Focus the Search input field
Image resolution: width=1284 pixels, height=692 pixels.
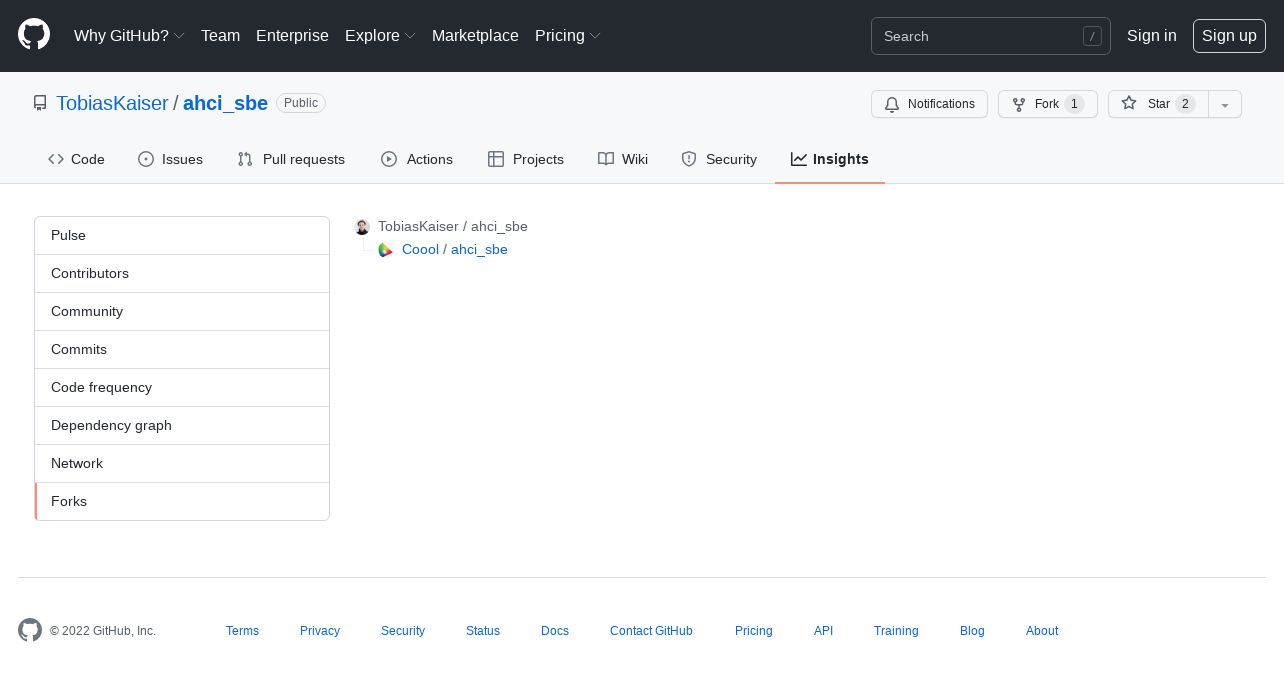(x=990, y=36)
